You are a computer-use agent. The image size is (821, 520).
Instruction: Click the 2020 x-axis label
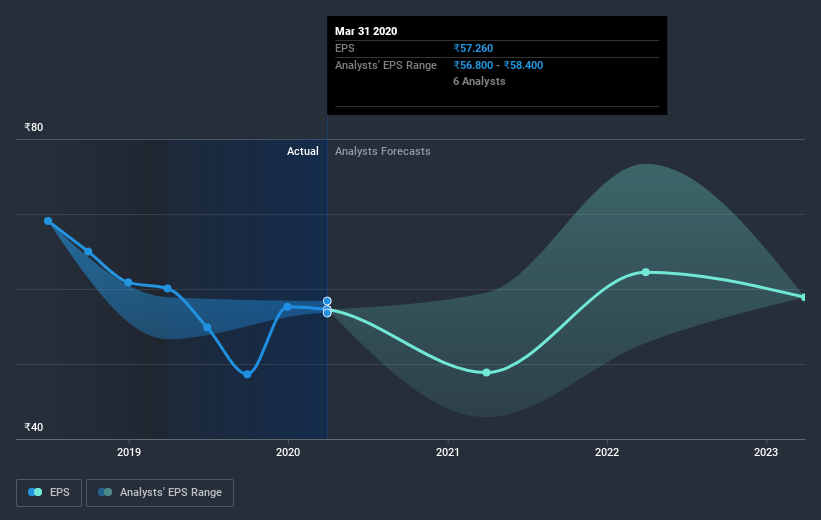(x=288, y=452)
